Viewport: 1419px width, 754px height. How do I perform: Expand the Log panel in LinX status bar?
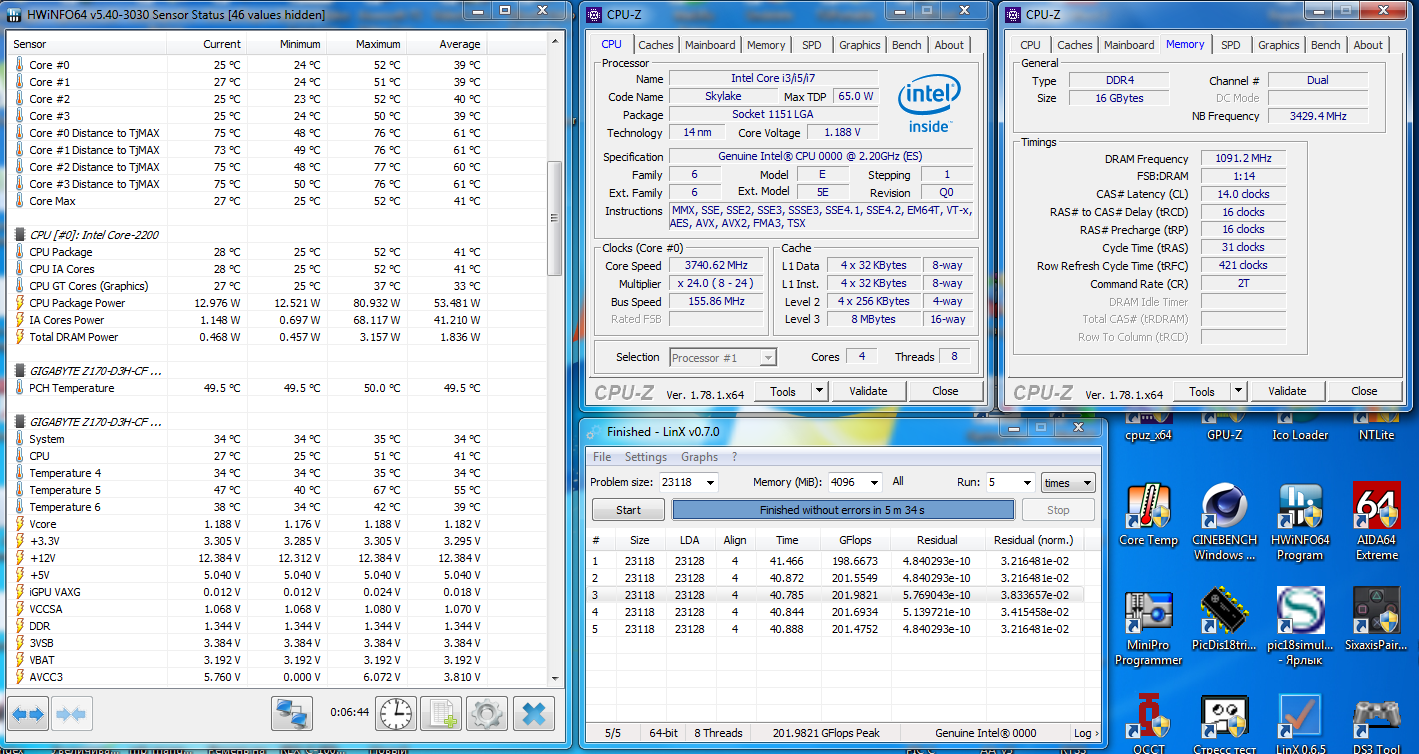pos(1086,733)
